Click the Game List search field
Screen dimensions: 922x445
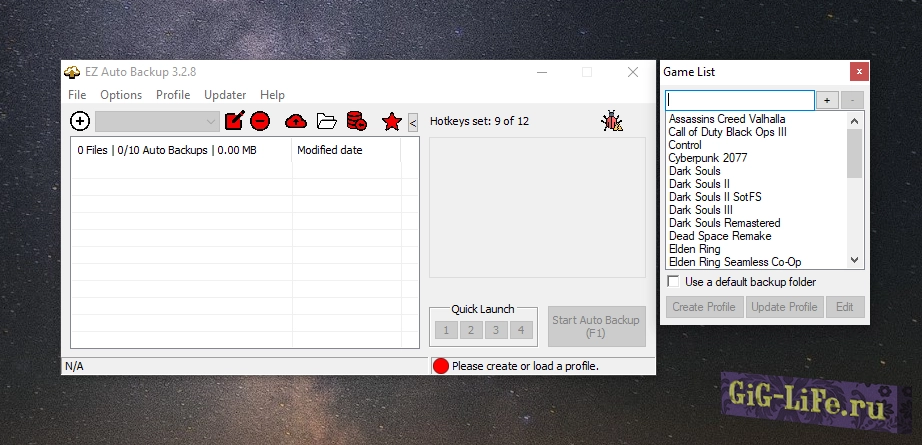coord(740,101)
